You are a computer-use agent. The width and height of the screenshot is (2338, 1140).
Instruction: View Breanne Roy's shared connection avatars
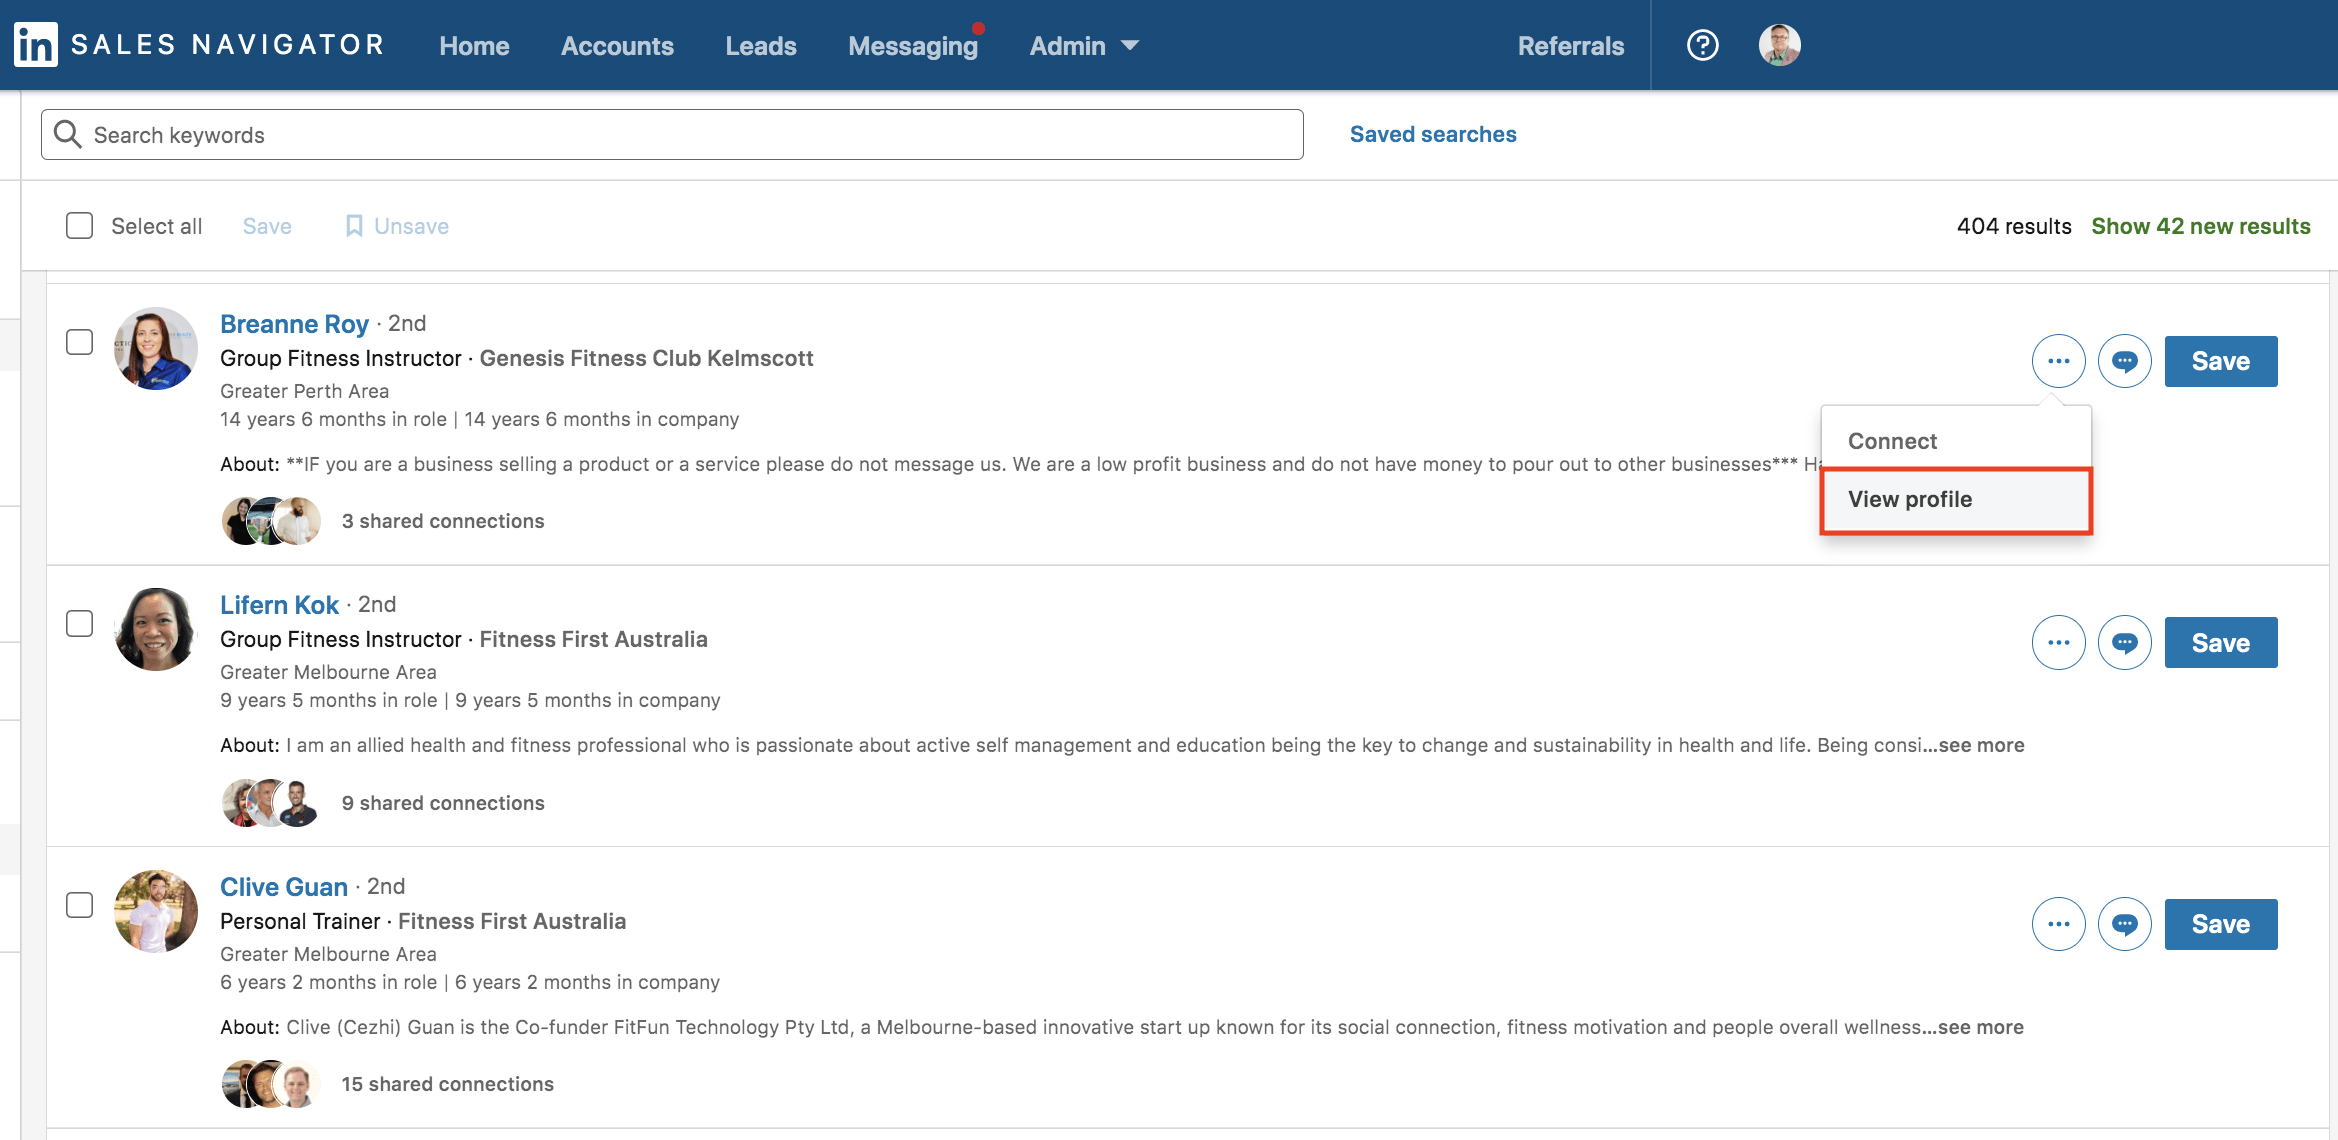point(271,521)
